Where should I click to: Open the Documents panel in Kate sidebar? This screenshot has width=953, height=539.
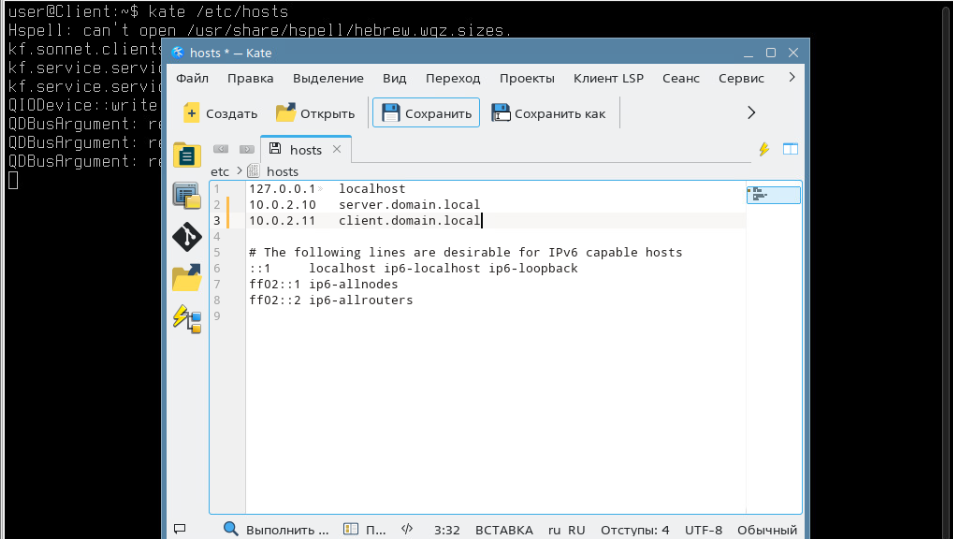[187, 156]
